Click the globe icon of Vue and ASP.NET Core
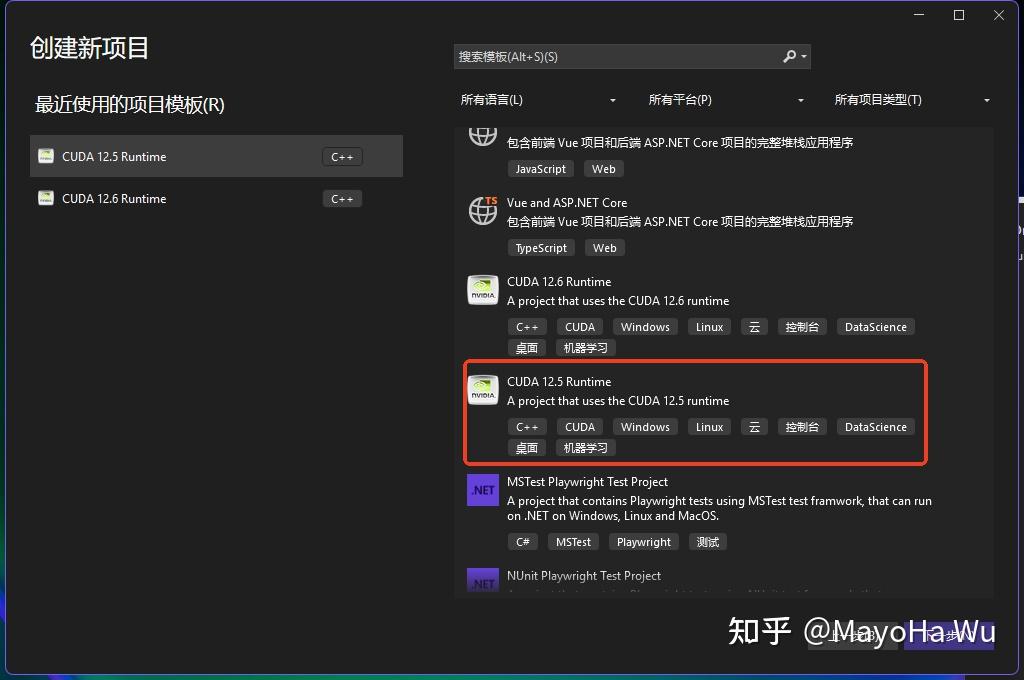This screenshot has width=1024, height=680. (x=482, y=210)
